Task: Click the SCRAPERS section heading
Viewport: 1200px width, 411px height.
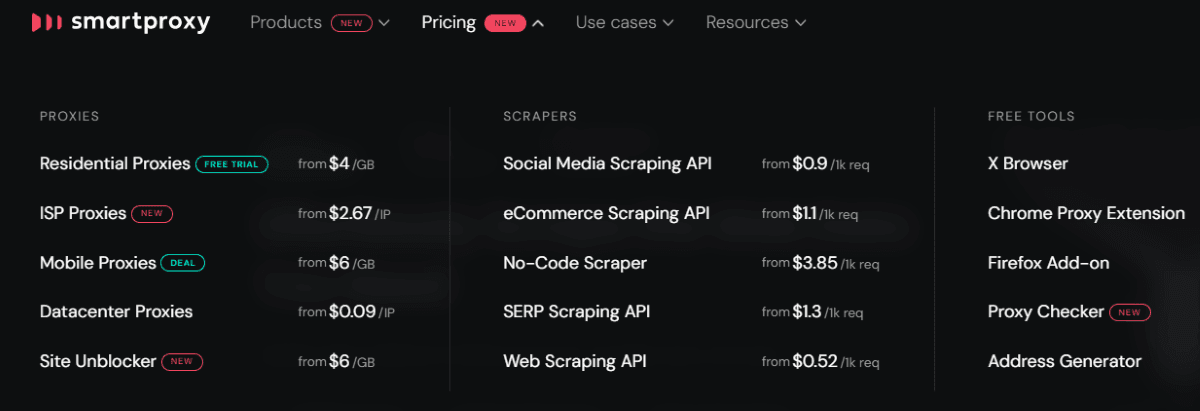Action: (x=540, y=116)
